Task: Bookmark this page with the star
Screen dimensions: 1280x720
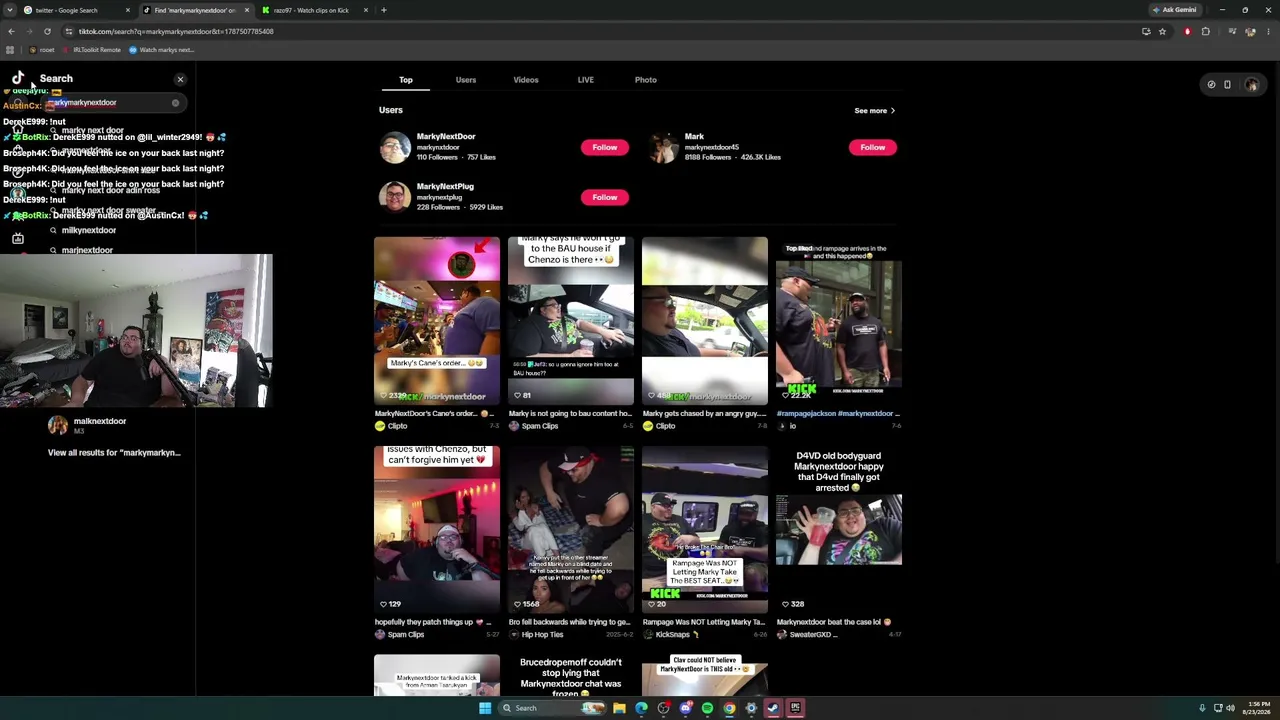Action: pos(1162,32)
